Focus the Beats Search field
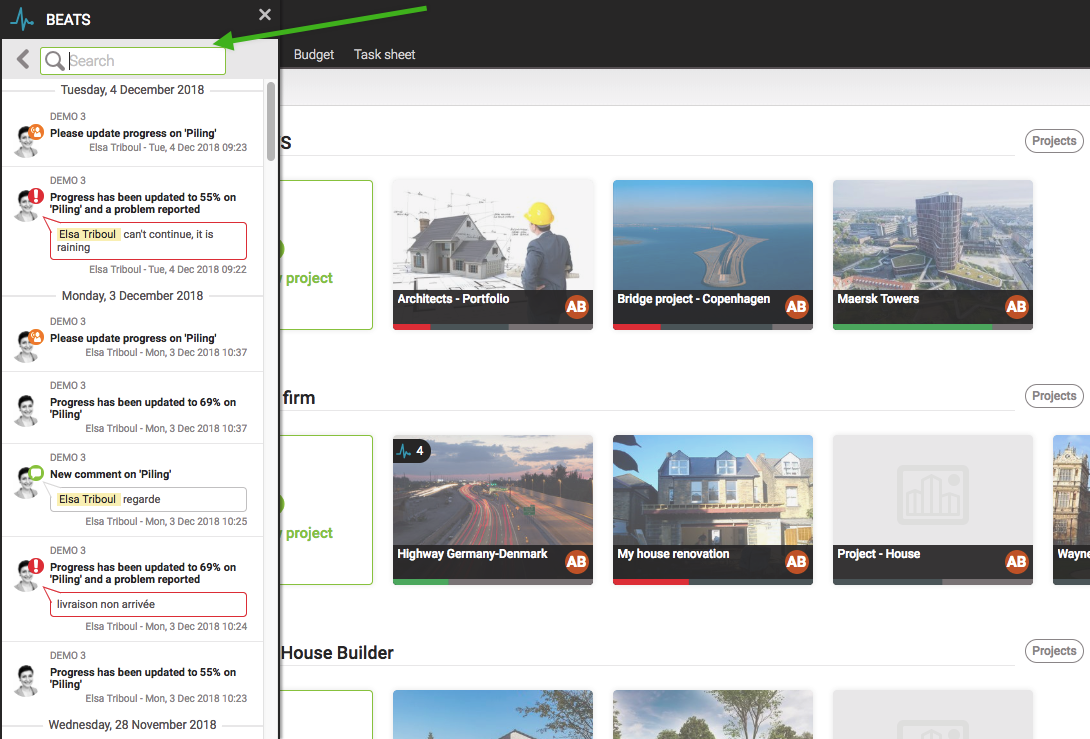Image resolution: width=1090 pixels, height=739 pixels. tap(133, 61)
